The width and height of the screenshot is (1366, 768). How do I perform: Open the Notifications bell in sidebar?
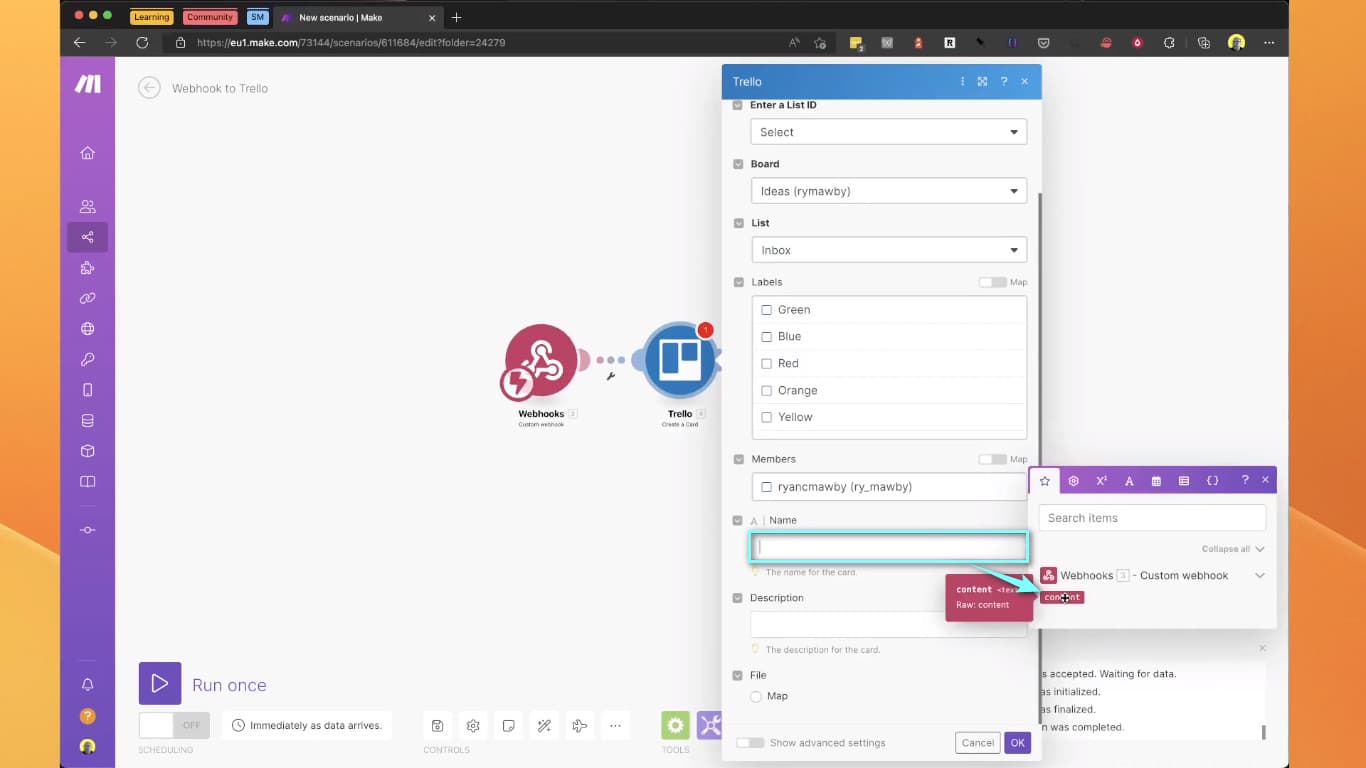[x=87, y=685]
